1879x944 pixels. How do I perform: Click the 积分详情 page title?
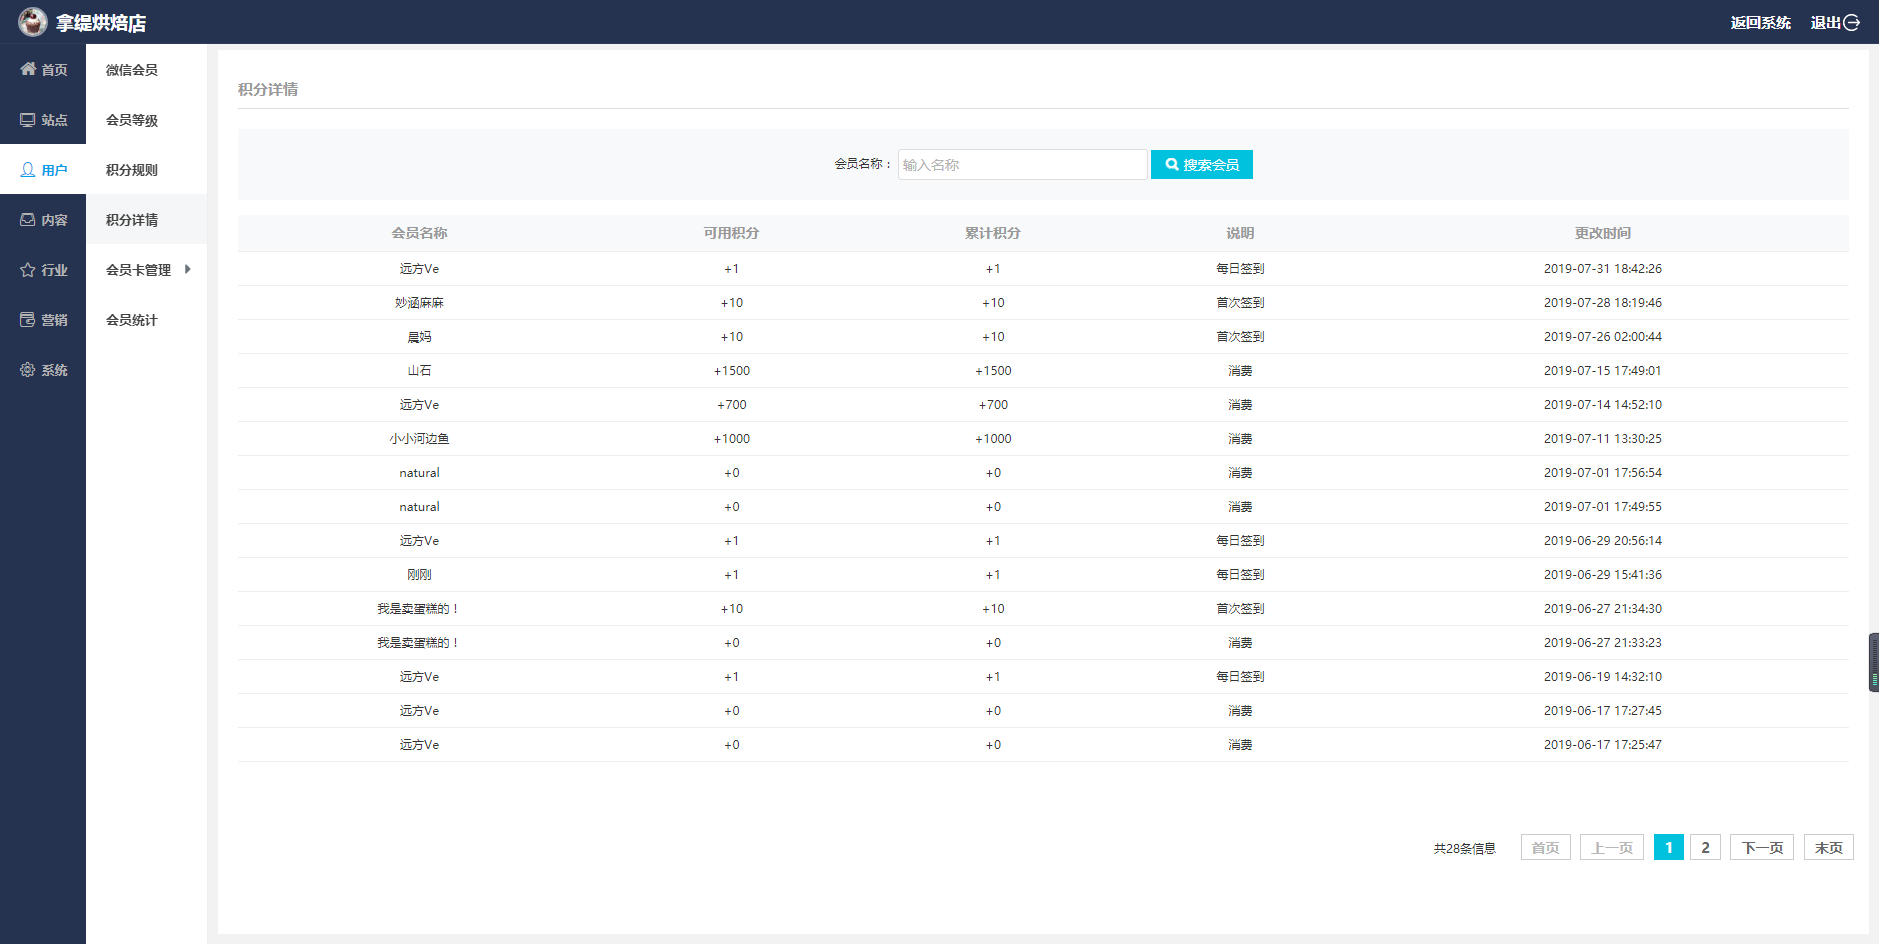tap(267, 89)
